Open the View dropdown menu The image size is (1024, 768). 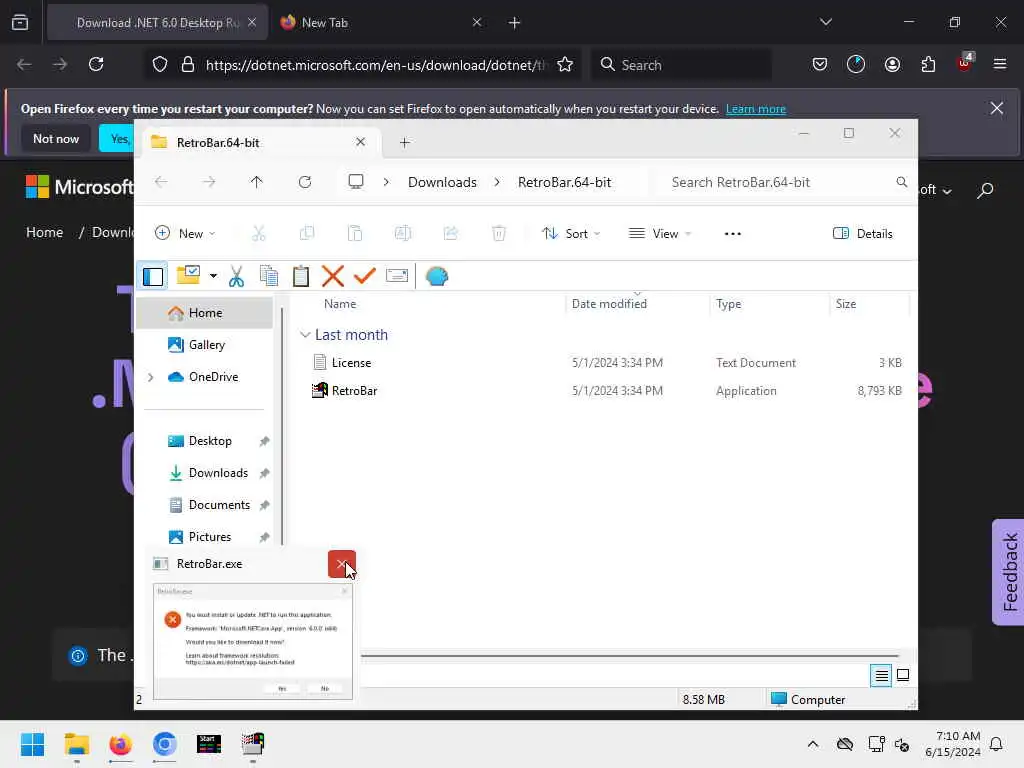point(660,233)
